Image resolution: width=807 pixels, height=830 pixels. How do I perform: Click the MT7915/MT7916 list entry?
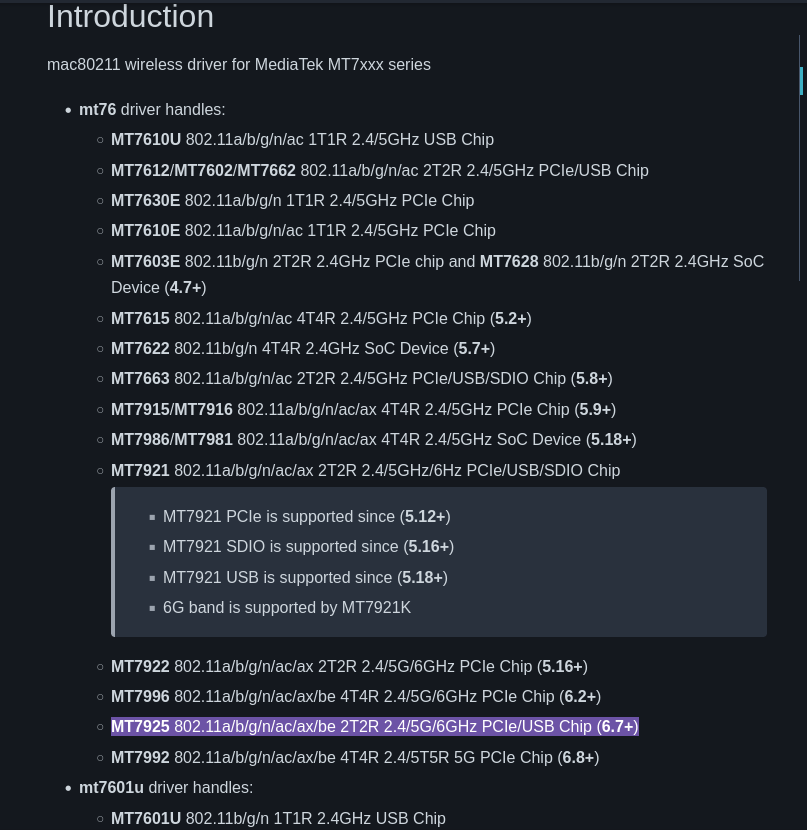click(364, 410)
